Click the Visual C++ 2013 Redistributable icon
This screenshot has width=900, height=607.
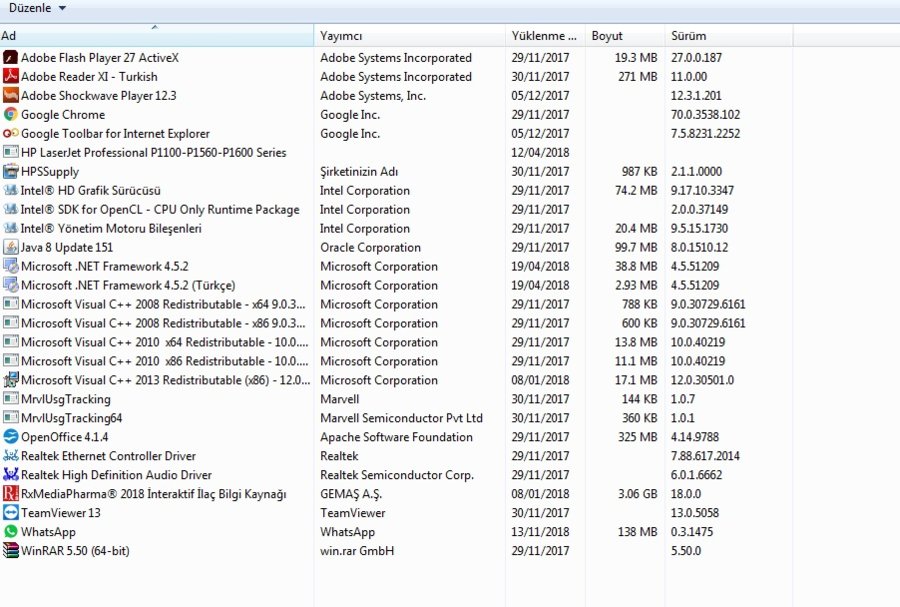point(10,379)
